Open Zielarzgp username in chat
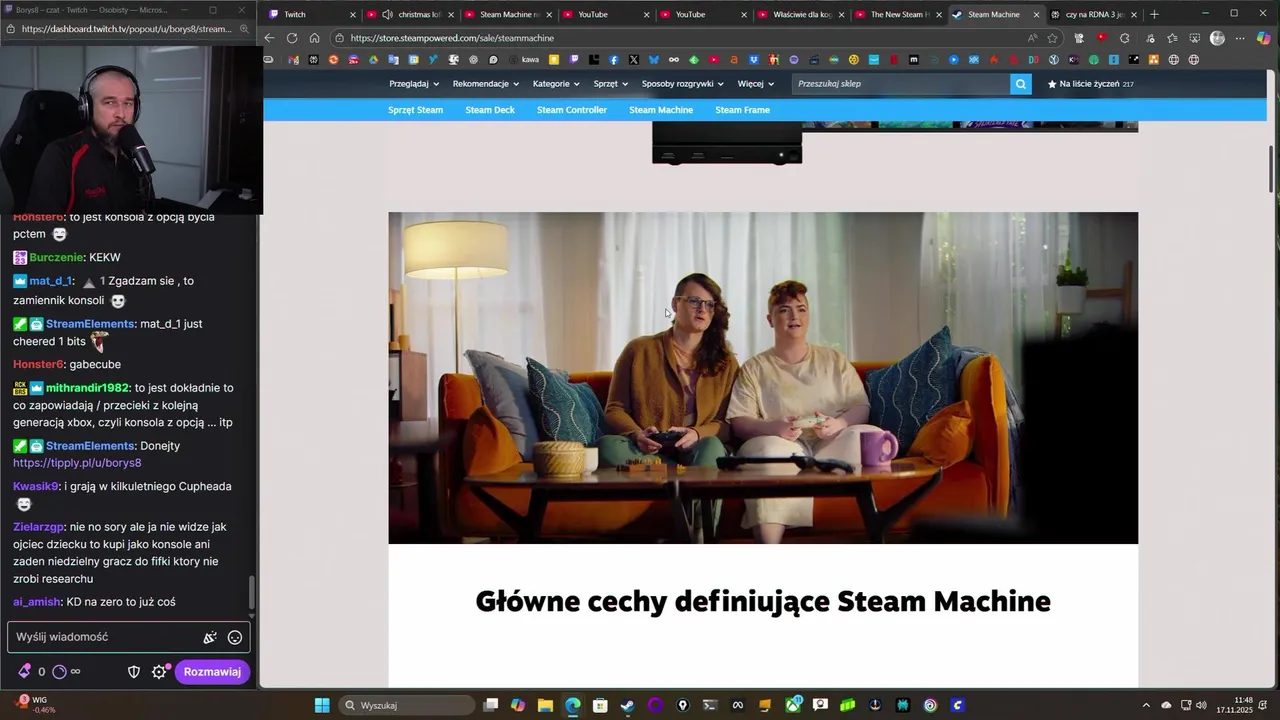Viewport: 1280px width, 720px height. pos(39,527)
